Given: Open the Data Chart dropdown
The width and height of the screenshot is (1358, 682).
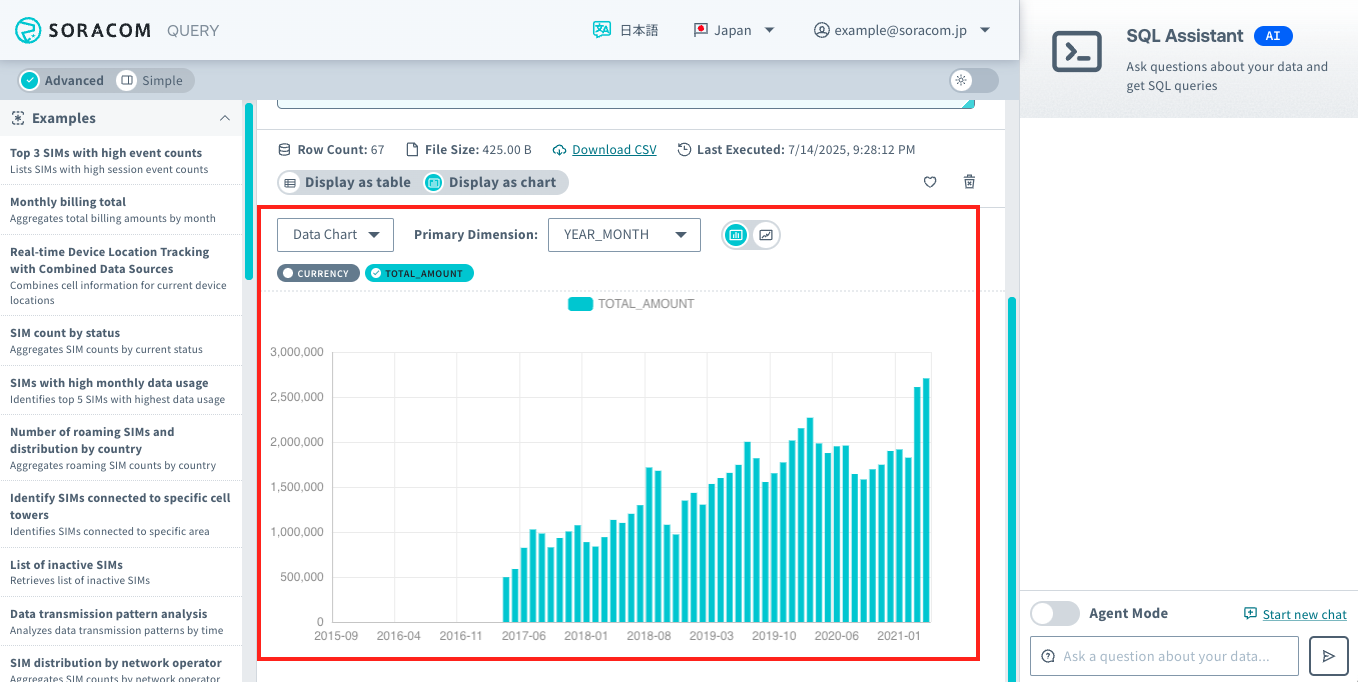Looking at the screenshot, I should 335,234.
